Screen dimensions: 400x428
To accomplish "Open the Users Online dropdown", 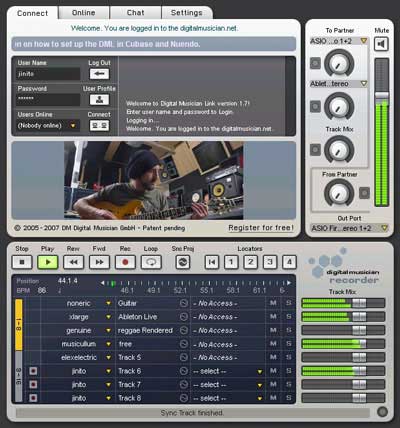I will (73, 126).
